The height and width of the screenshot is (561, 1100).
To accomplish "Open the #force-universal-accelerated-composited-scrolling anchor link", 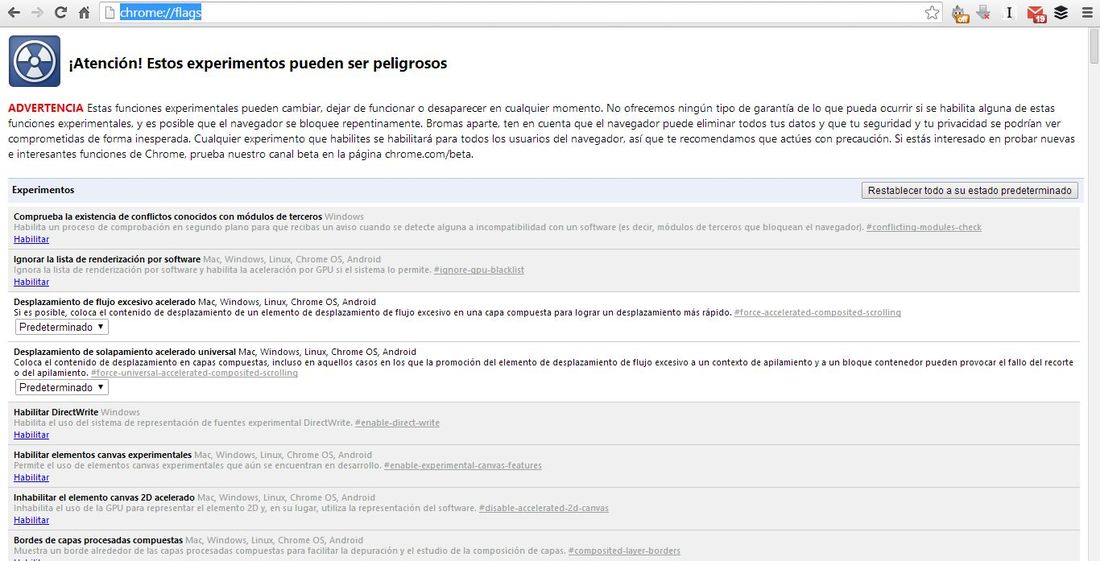I will coord(194,373).
